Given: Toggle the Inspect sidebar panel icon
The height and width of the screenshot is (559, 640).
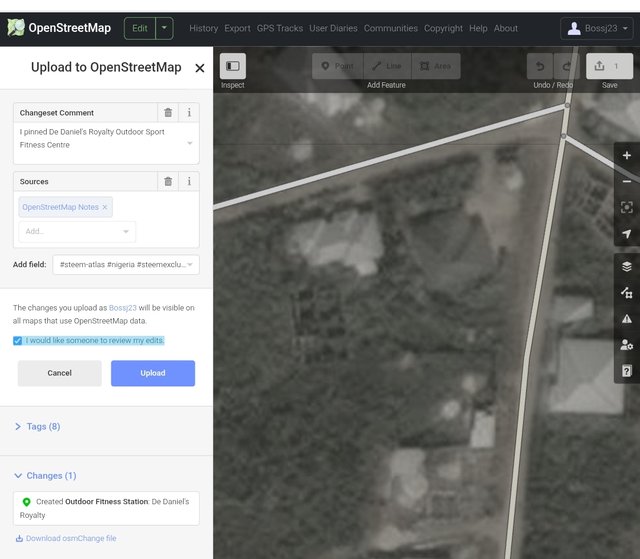Looking at the screenshot, I should click(x=233, y=66).
